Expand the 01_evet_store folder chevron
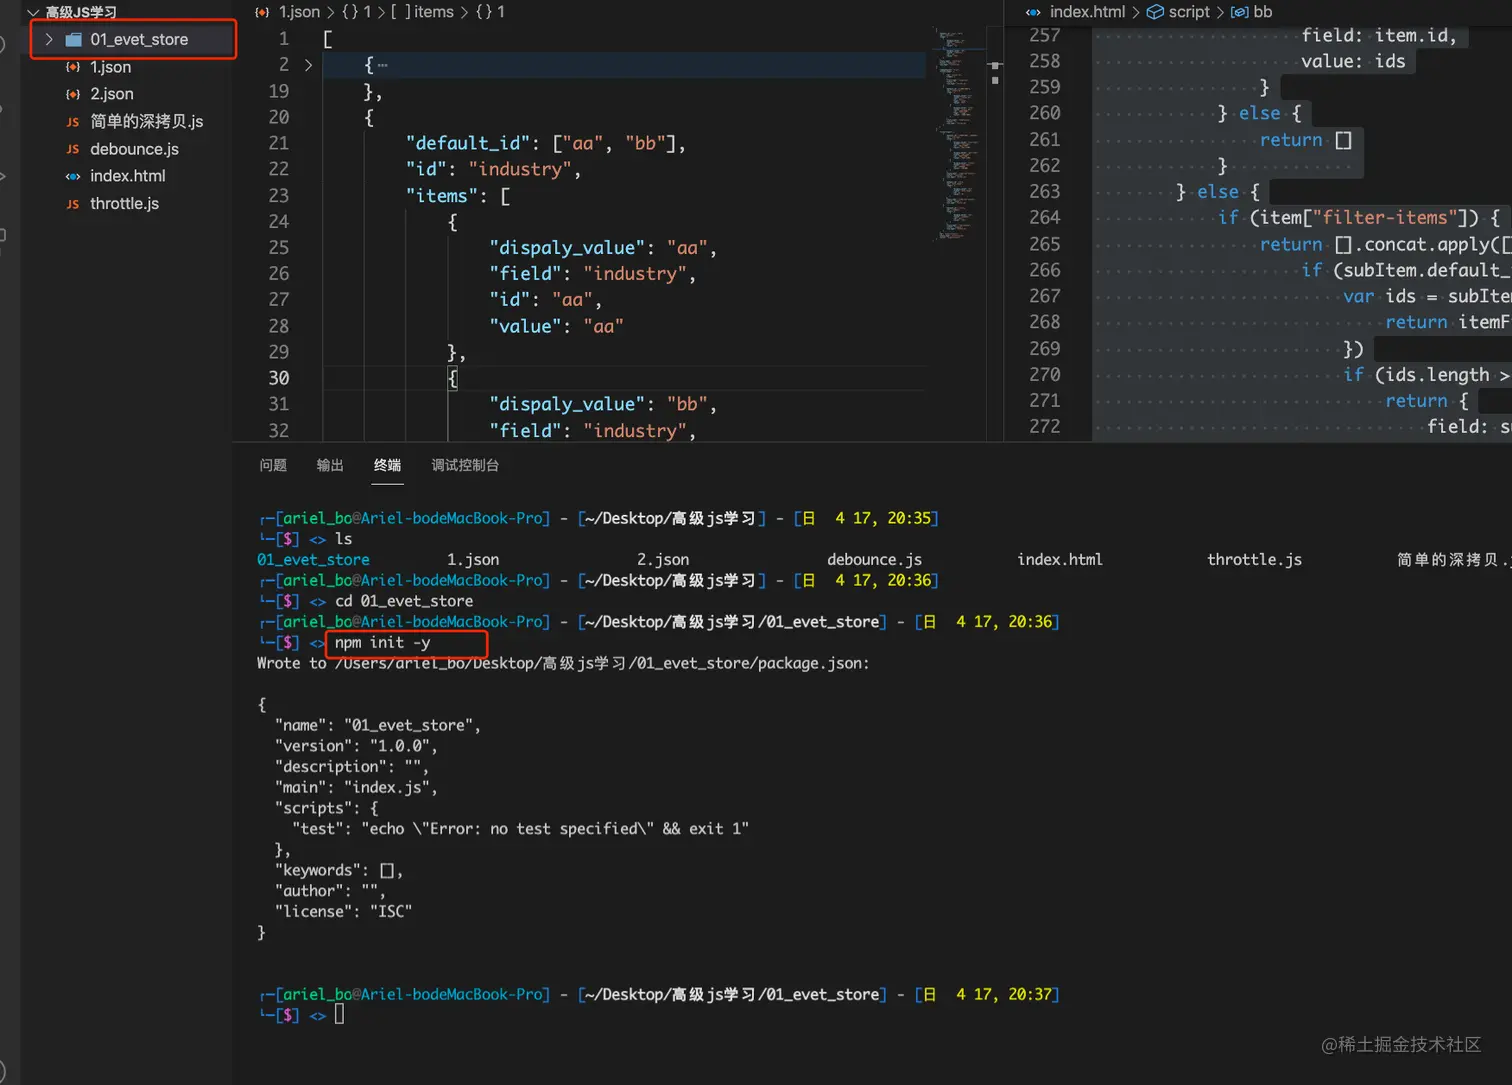The height and width of the screenshot is (1085, 1512). click(49, 40)
